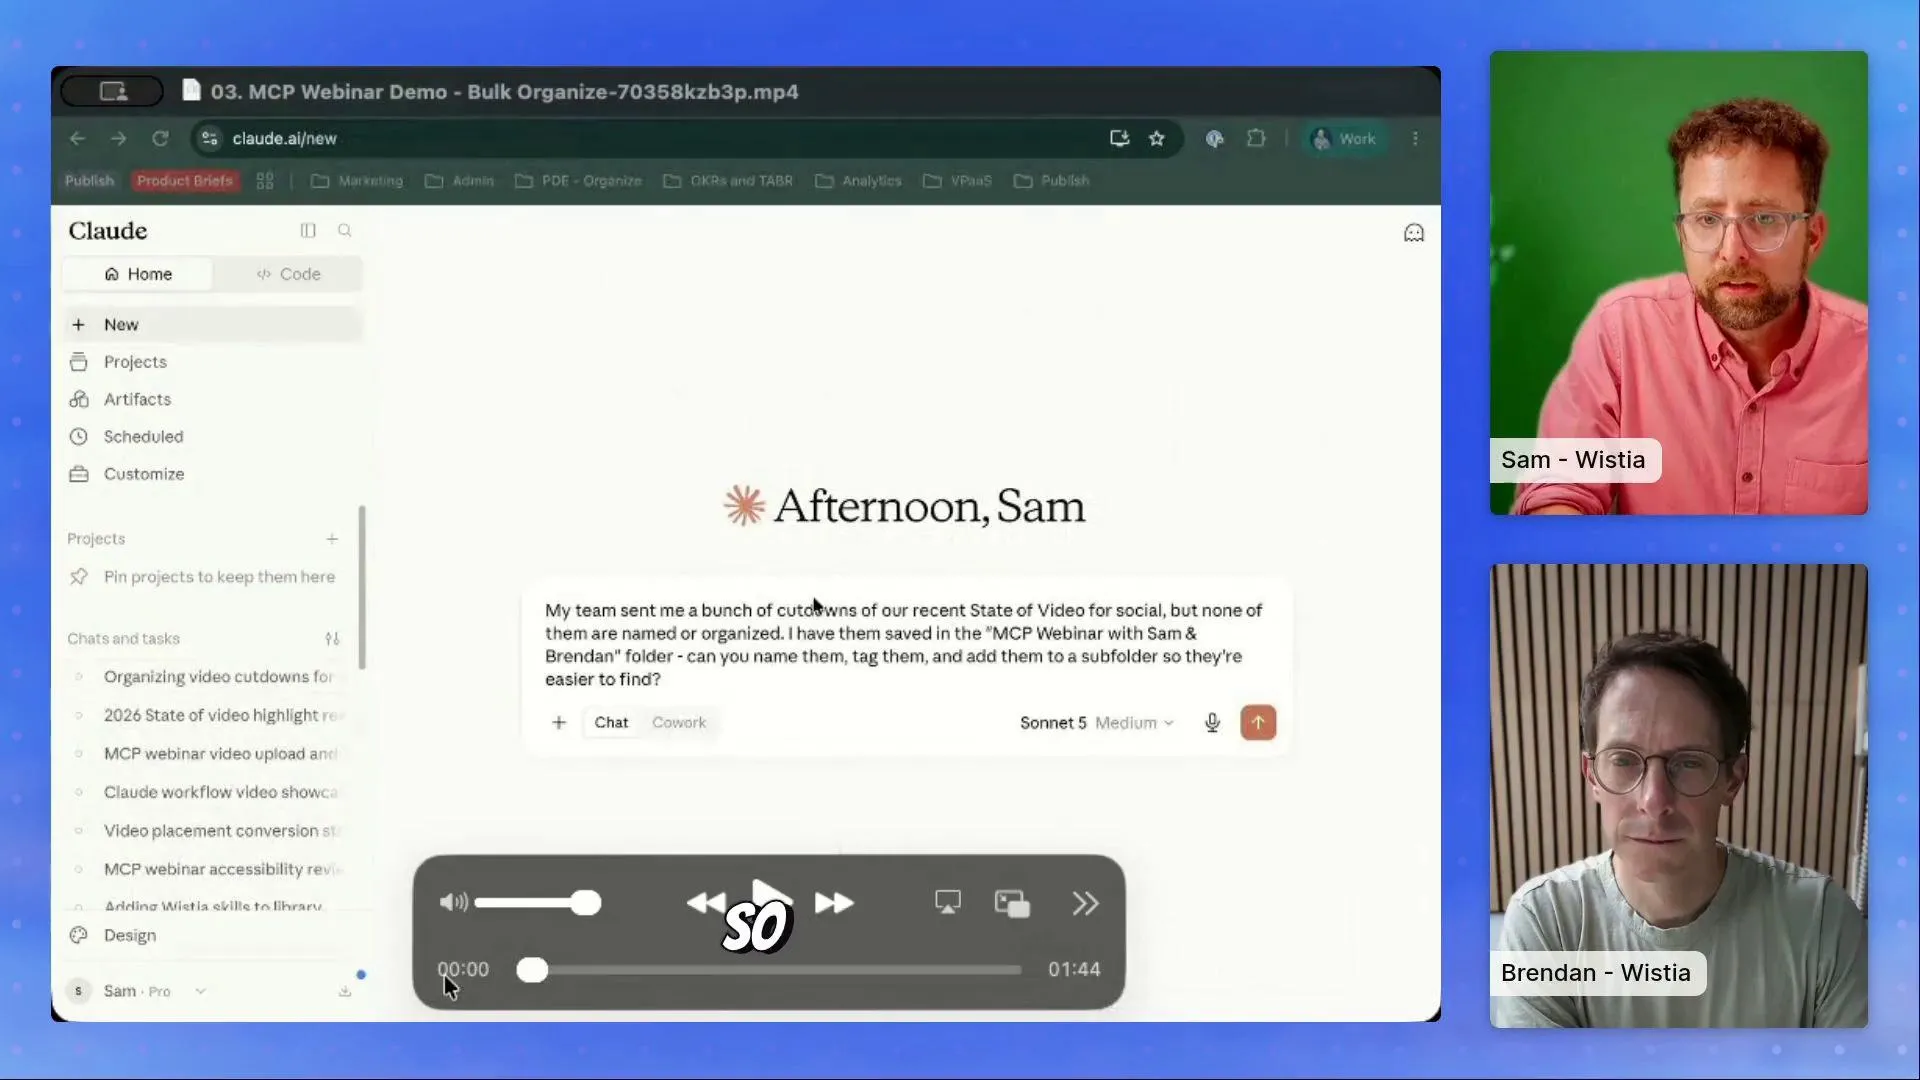Screen dimensions: 1920x1080
Task: Click the browser back arrow
Action: point(77,139)
